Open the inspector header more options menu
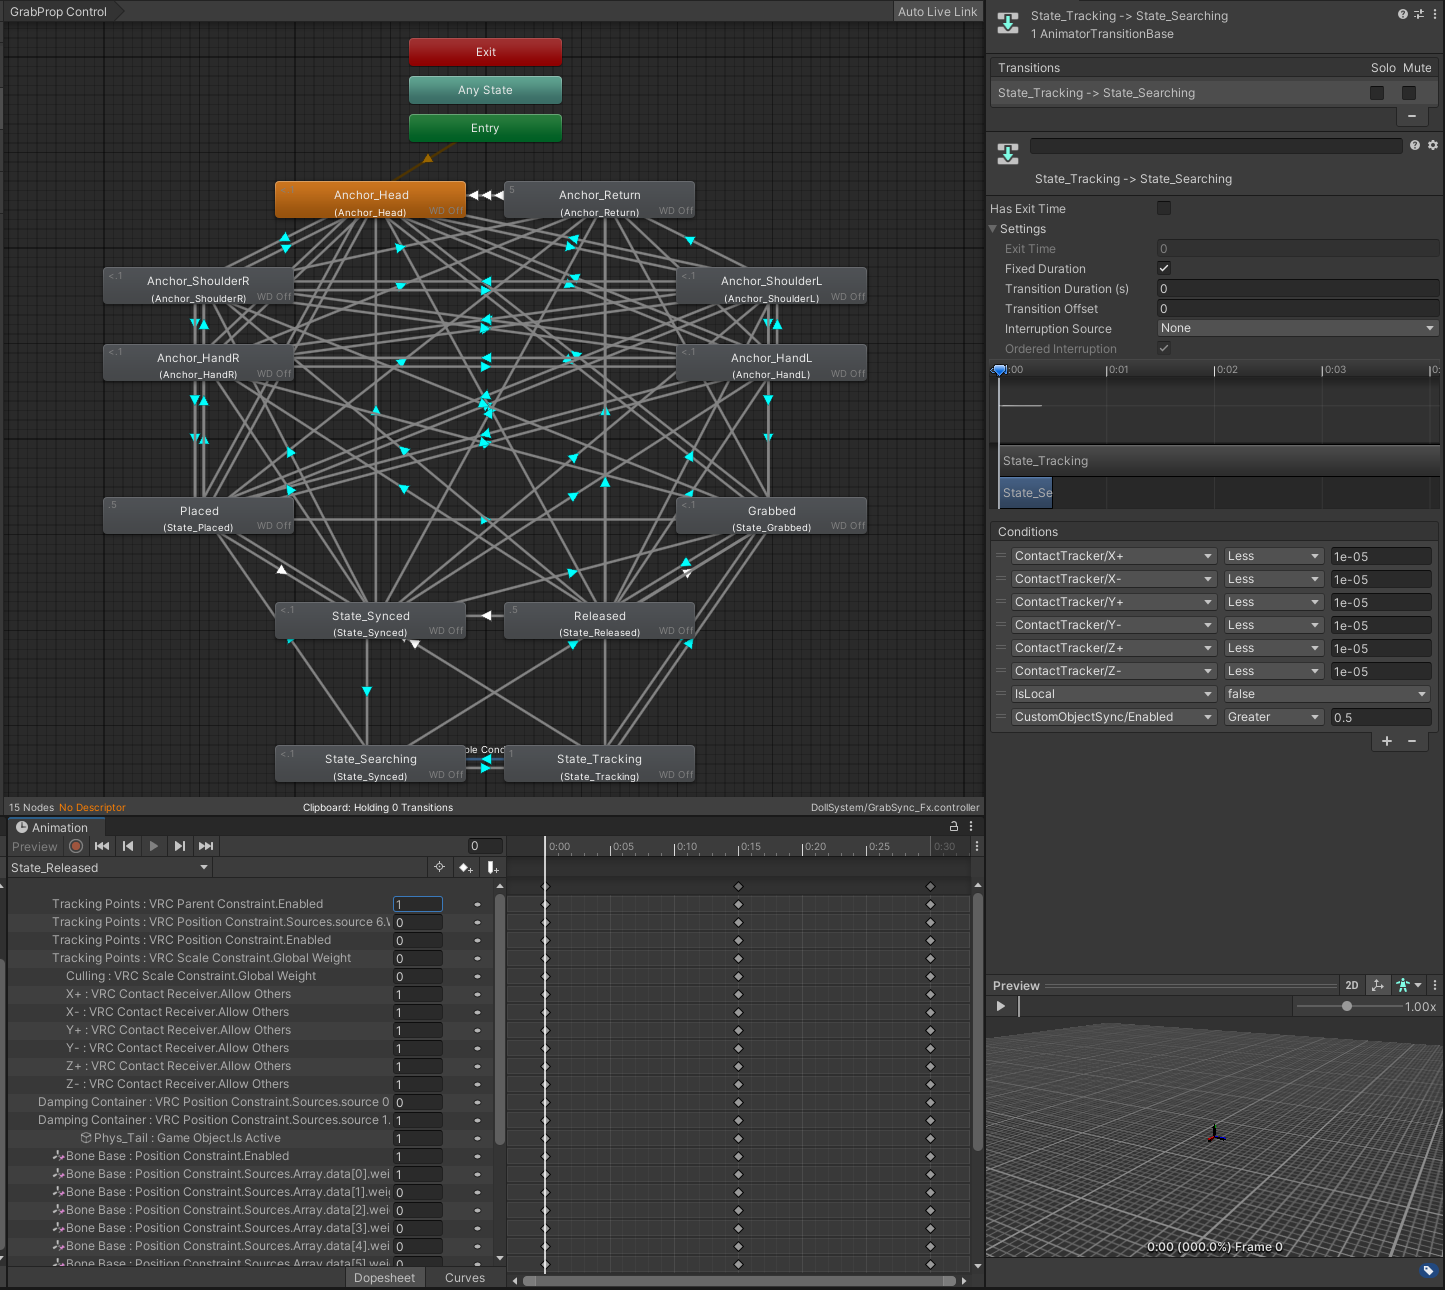Viewport: 1445px width, 1290px height. [1433, 14]
